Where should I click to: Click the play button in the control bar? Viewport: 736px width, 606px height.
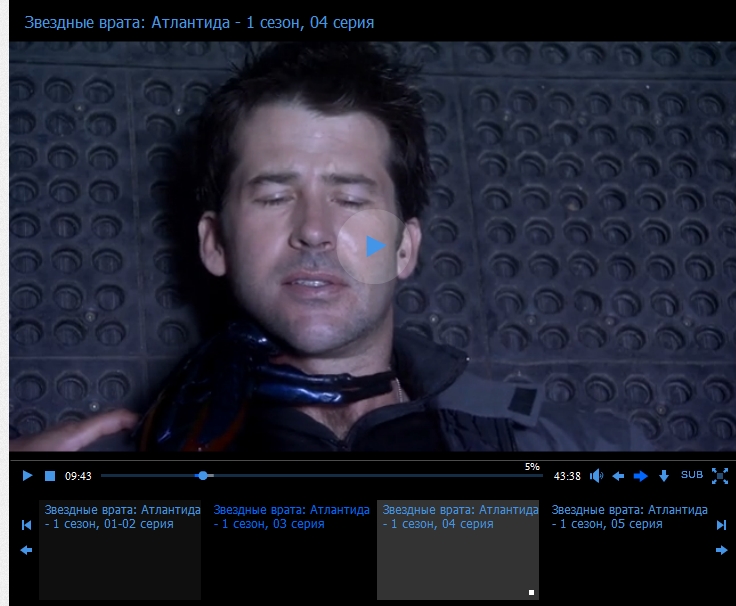point(27,476)
